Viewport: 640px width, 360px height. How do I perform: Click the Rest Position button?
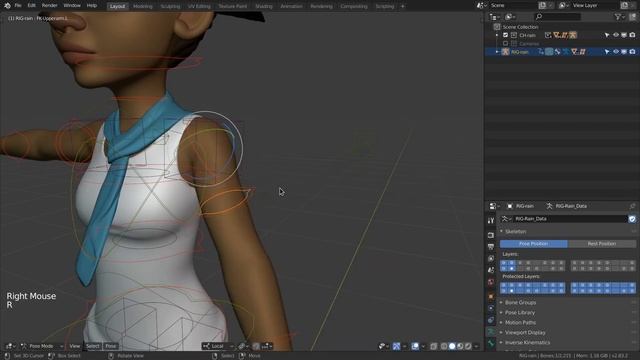pyautogui.click(x=602, y=244)
